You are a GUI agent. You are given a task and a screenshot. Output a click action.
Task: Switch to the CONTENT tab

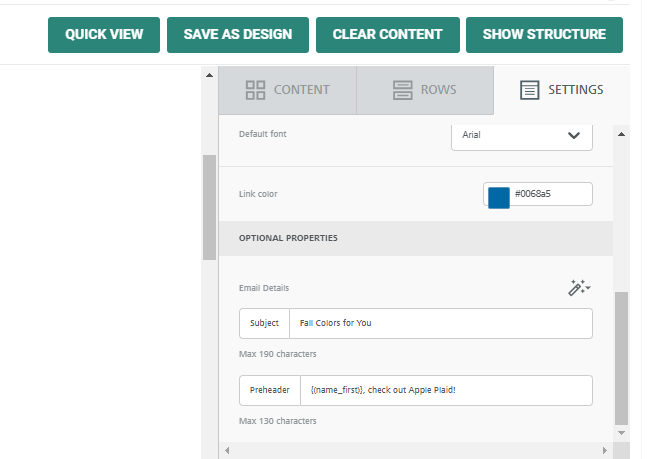pyautogui.click(x=287, y=90)
